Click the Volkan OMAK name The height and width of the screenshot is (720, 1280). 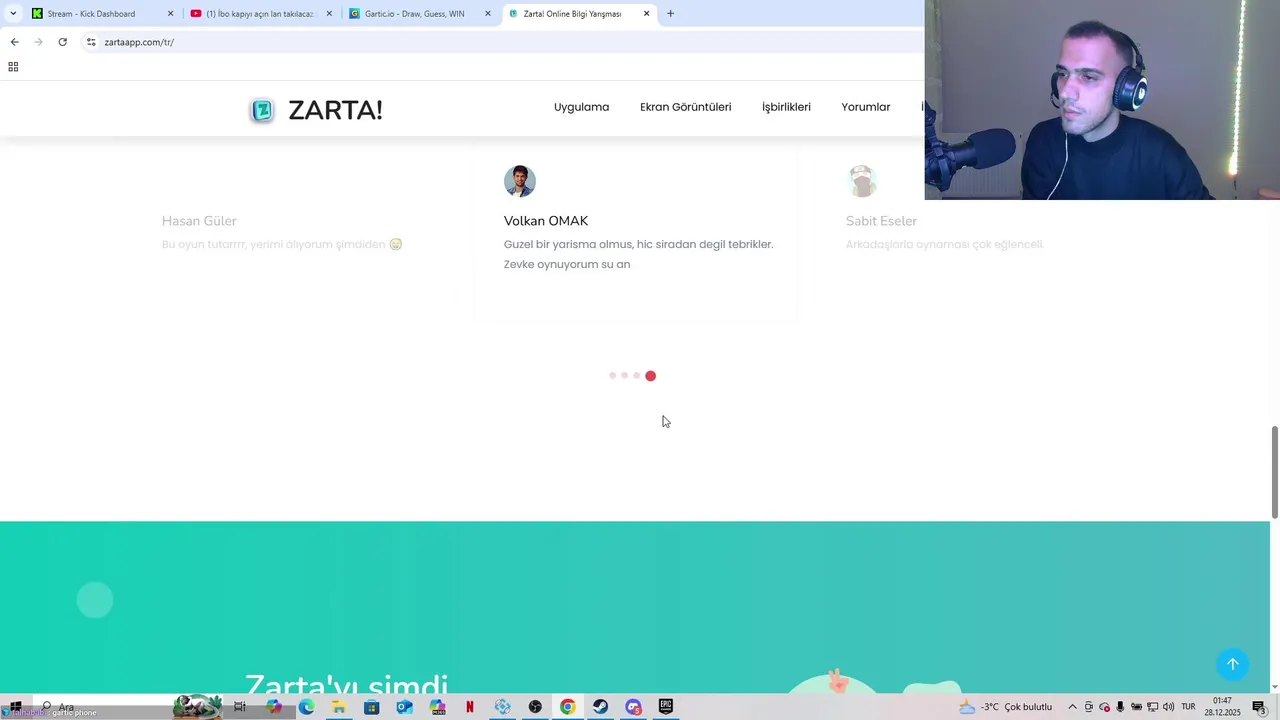(546, 221)
